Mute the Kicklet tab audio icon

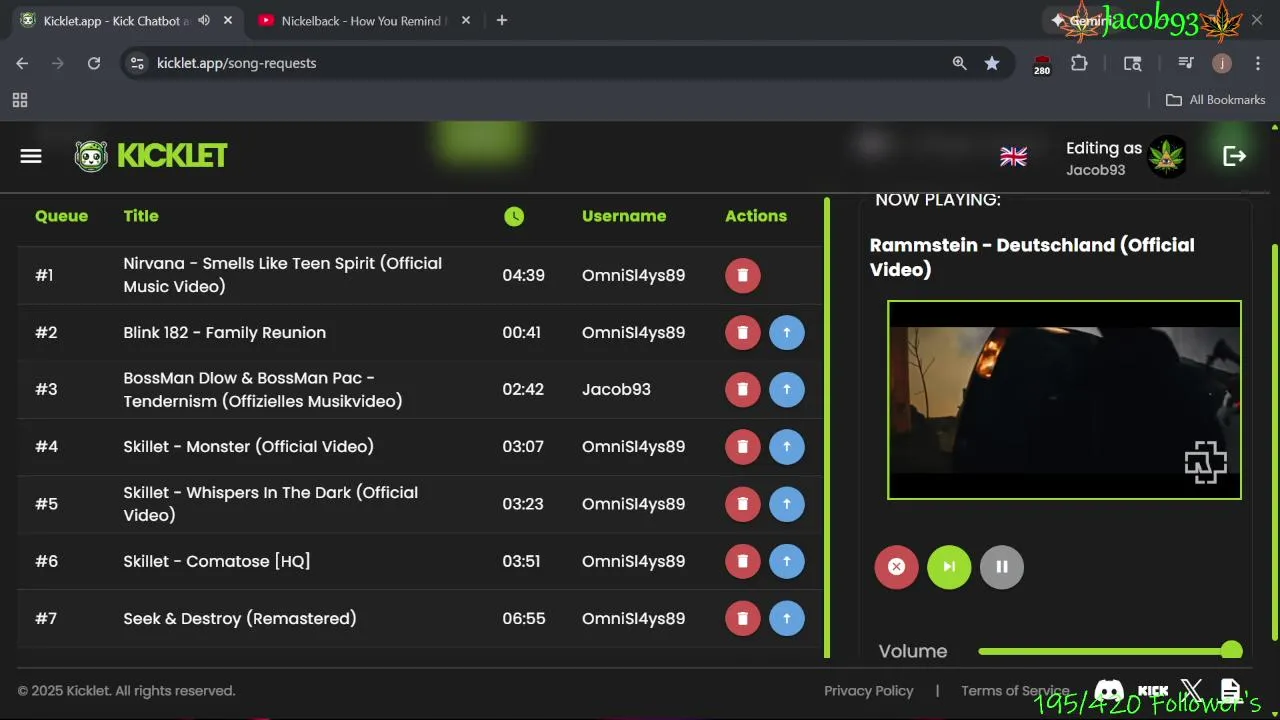point(204,20)
